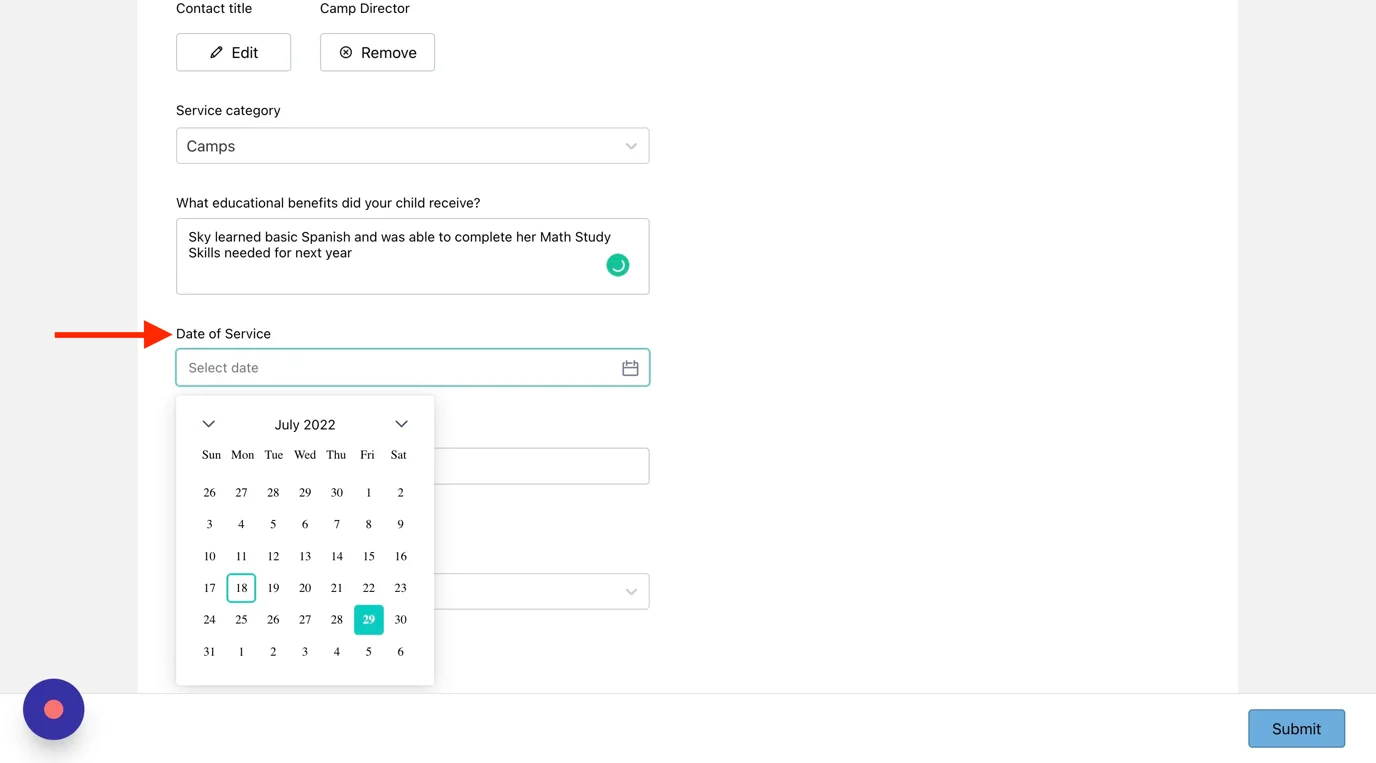Click the Select date input field
Viewport: 1376px width, 763px height.
[x=412, y=368]
